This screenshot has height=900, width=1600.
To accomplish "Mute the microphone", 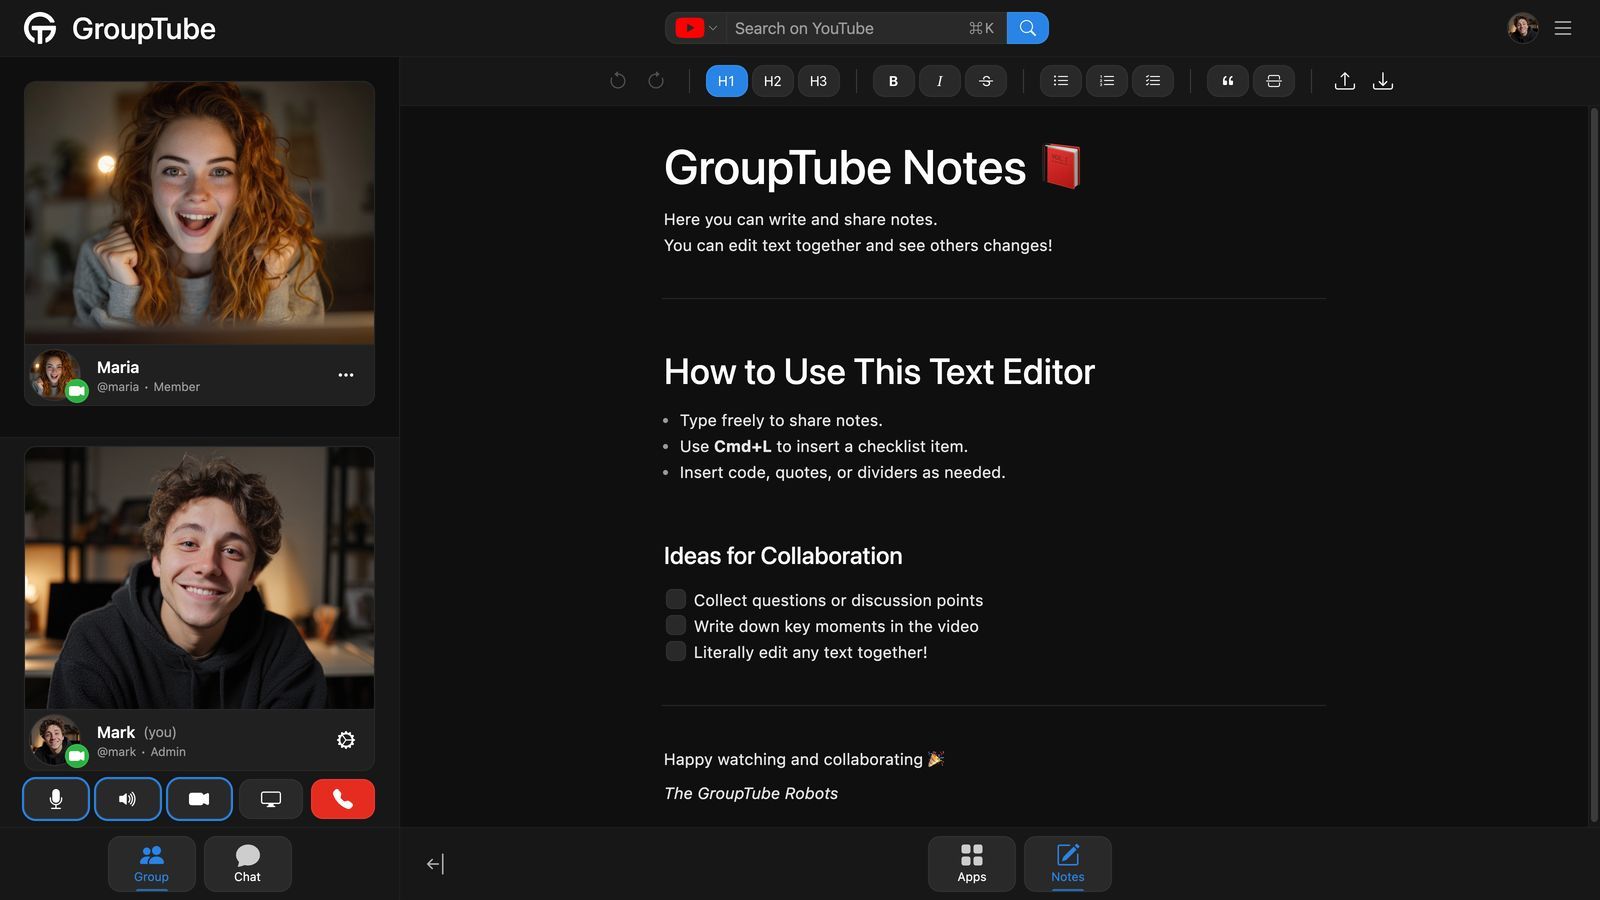I will (56, 799).
